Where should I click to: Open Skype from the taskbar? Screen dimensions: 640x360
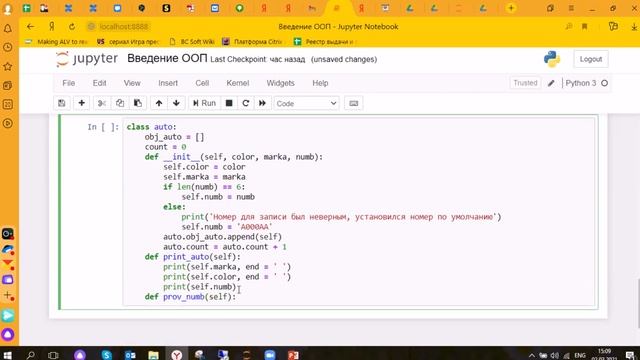107,355
